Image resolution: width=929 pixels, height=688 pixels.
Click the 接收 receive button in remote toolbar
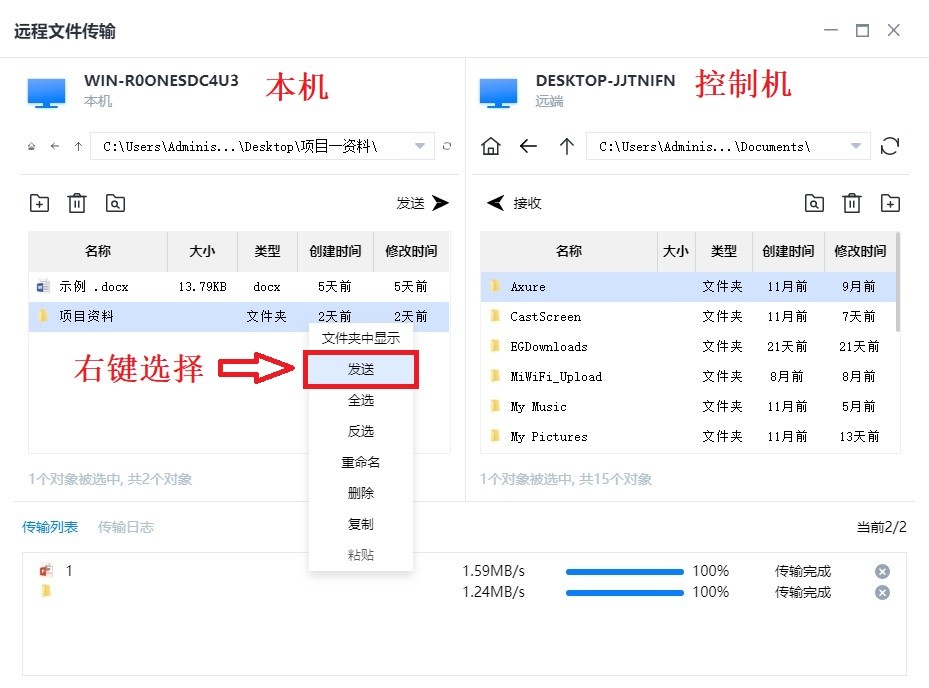(514, 203)
